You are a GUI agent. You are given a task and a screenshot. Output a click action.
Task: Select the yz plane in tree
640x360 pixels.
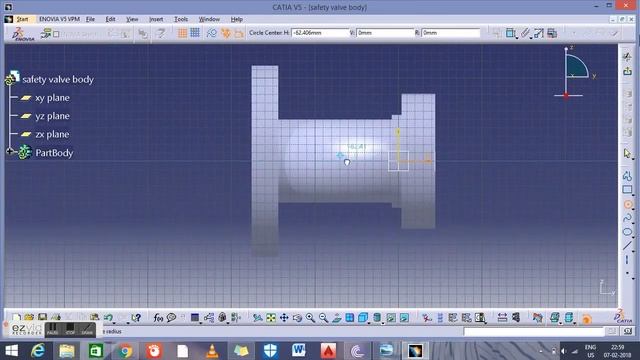pos(52,116)
